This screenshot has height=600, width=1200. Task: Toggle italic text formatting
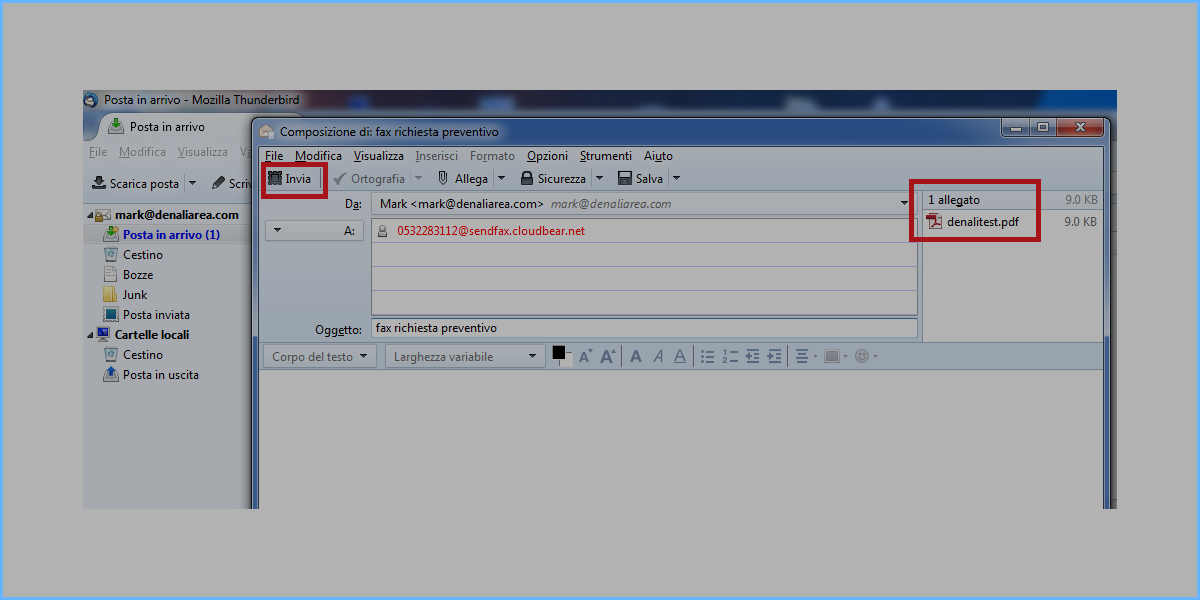(658, 356)
